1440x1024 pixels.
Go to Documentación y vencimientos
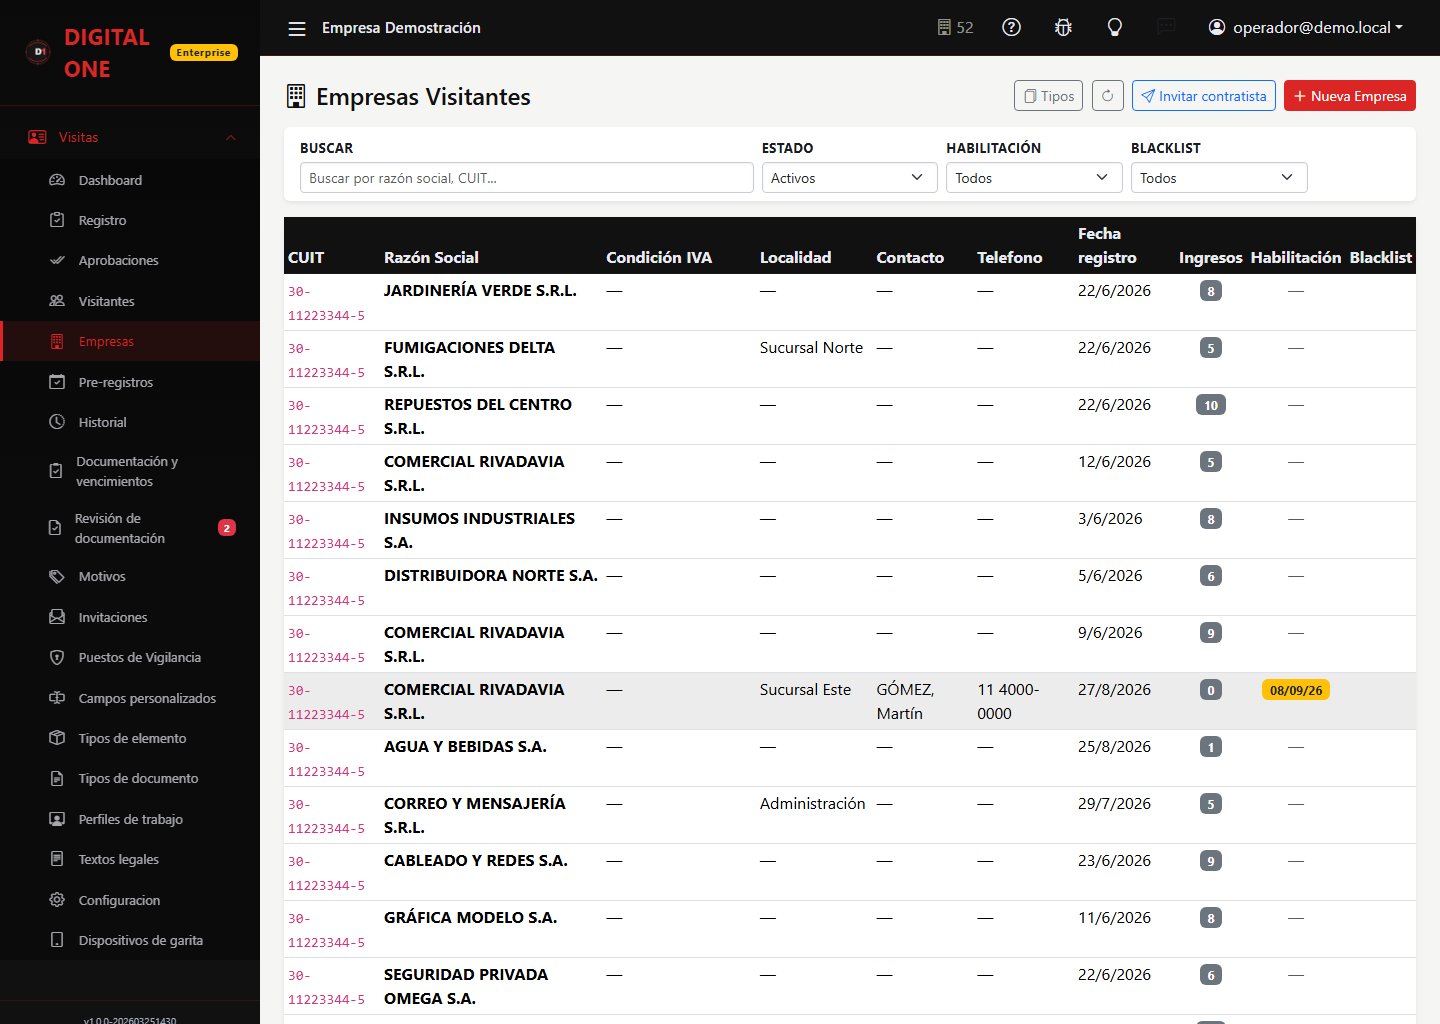click(x=130, y=471)
